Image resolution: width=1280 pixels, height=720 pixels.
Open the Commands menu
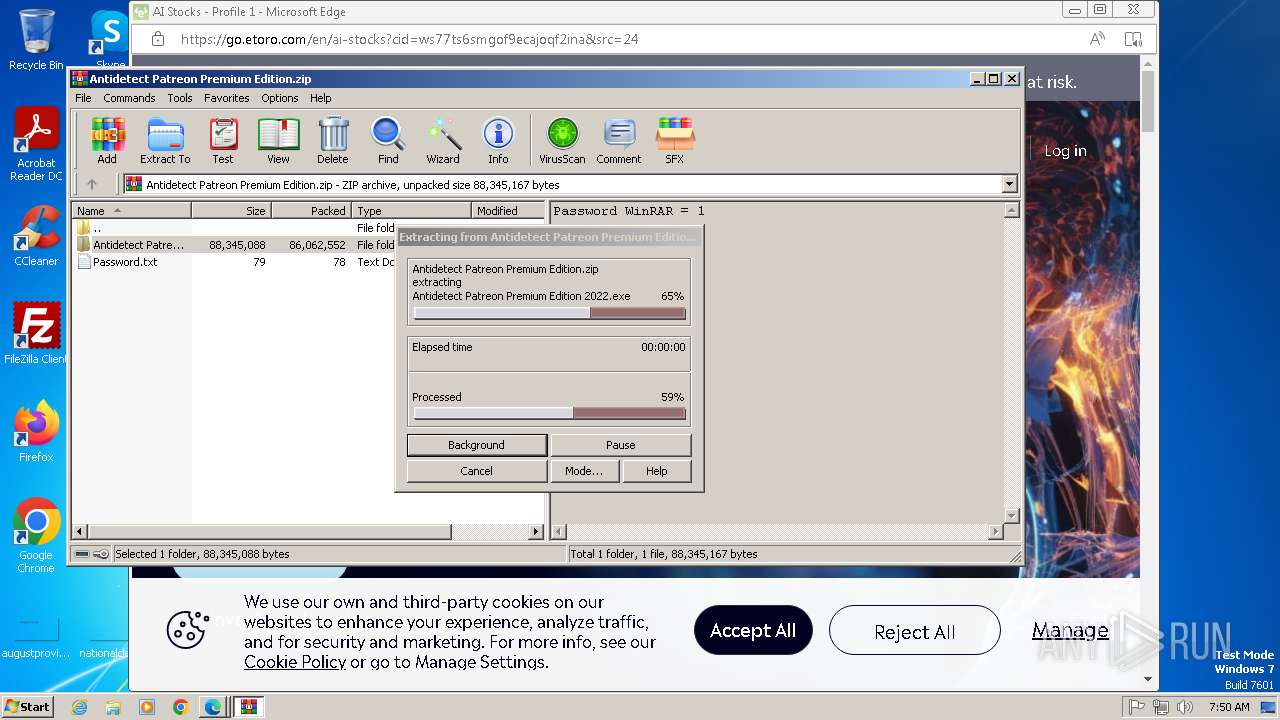click(129, 98)
